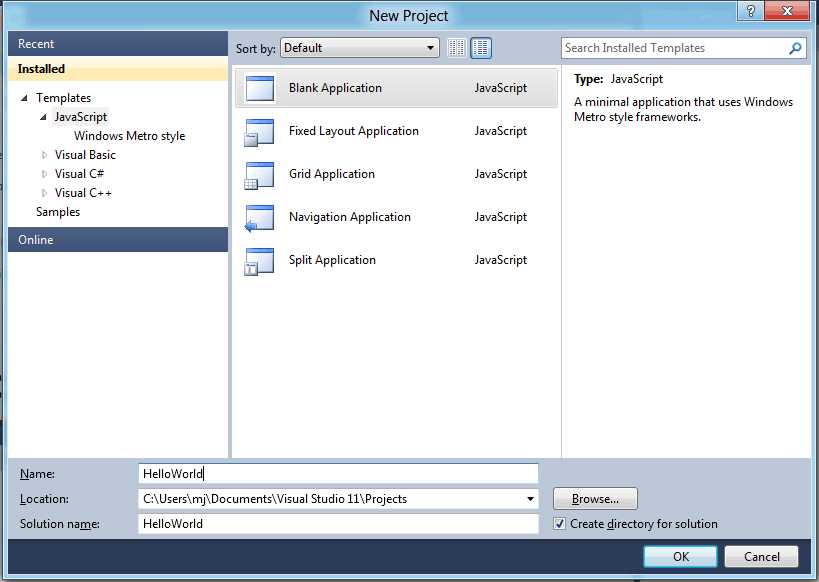Select the 'Fixed Layout Application' template name
Viewport: 819px width, 582px height.
click(354, 131)
